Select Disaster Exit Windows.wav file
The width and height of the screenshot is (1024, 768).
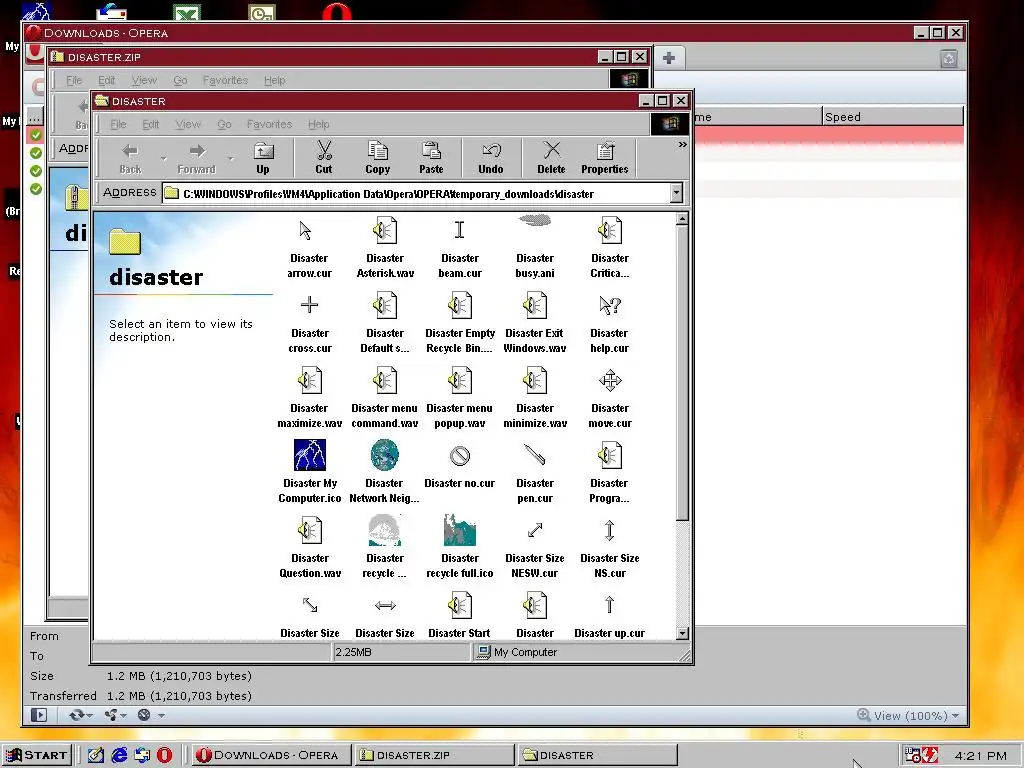pos(535,323)
